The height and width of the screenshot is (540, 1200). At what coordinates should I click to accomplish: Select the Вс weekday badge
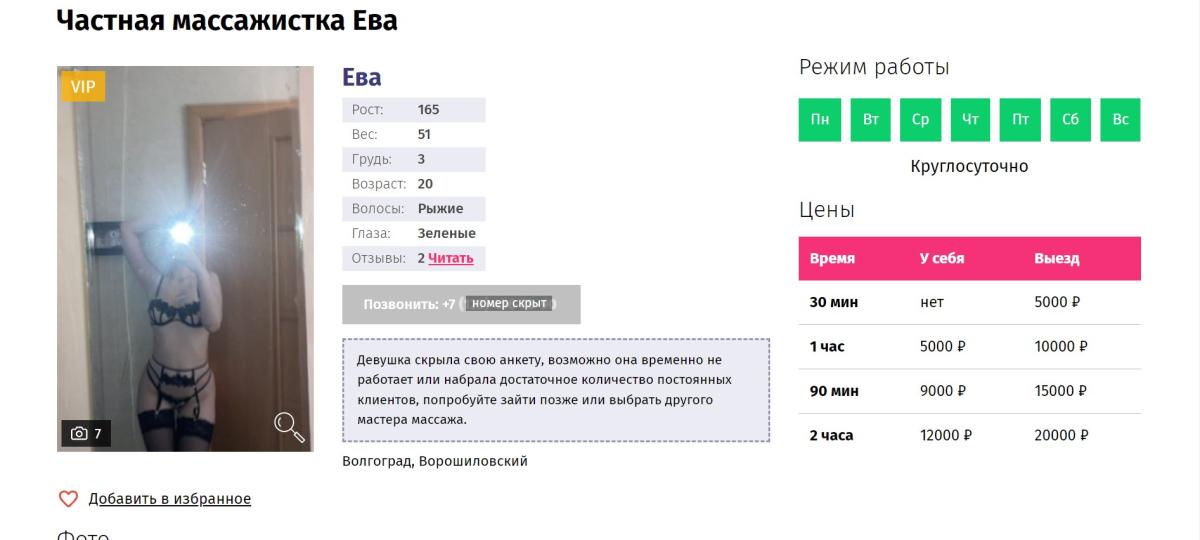(1120, 120)
